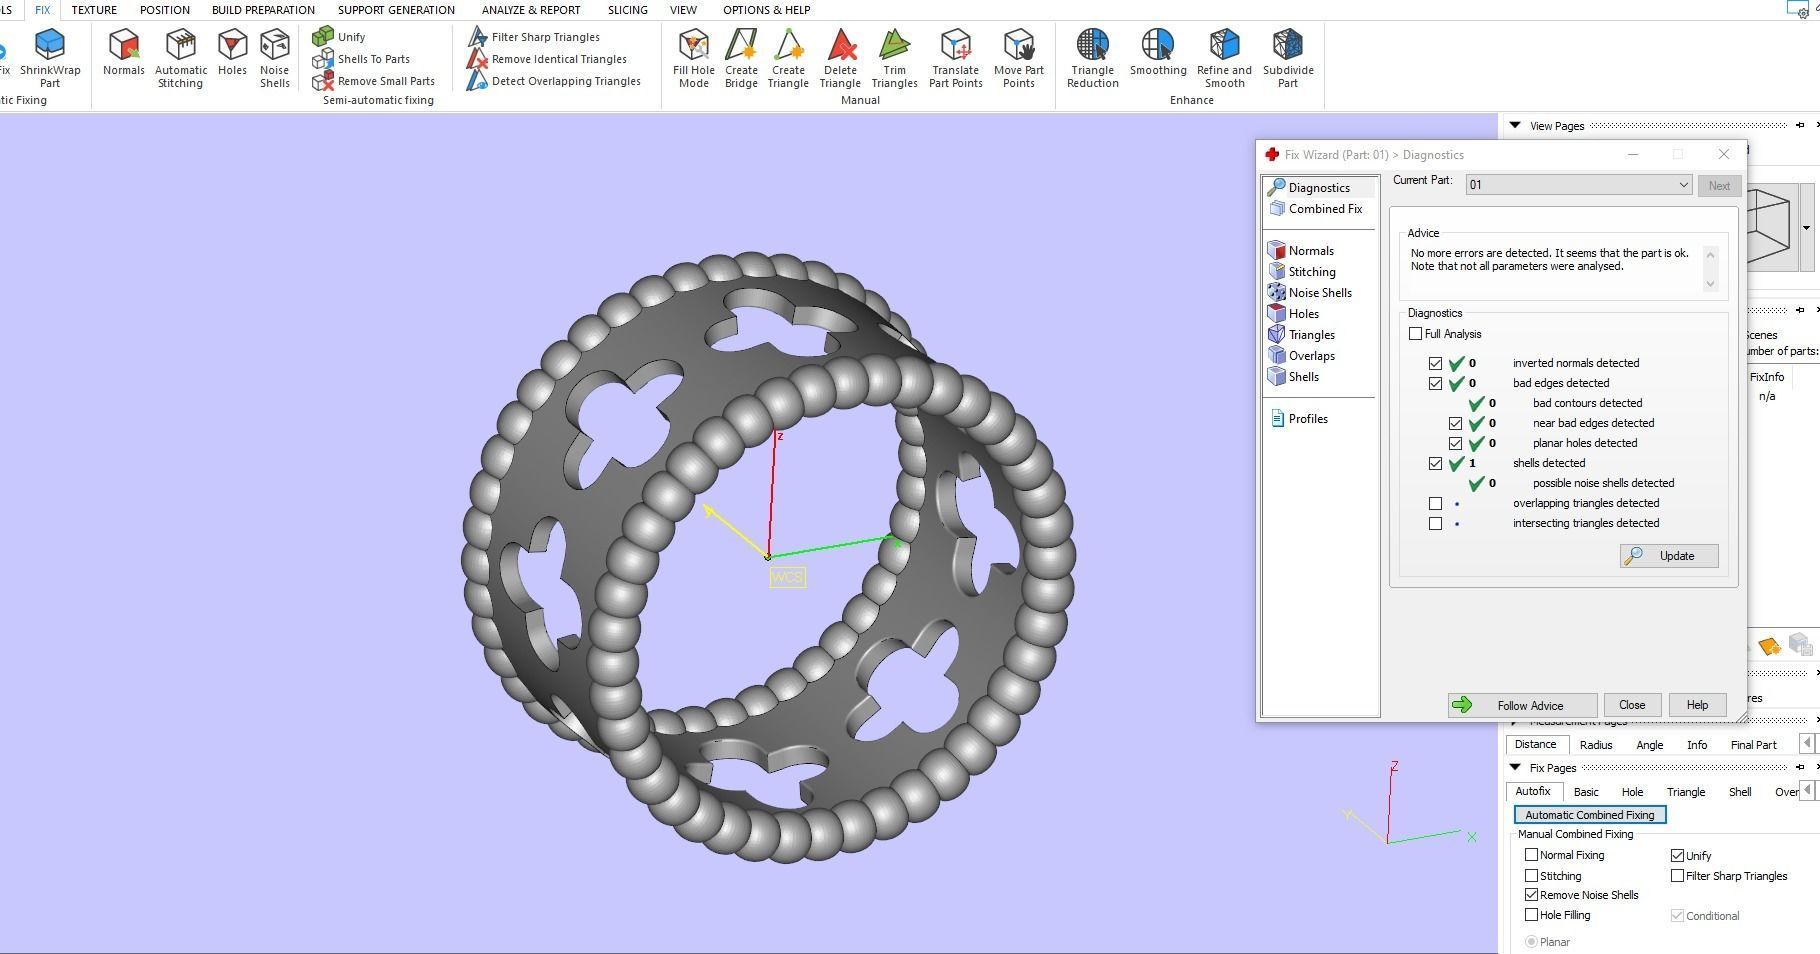Choose Remove Small Parts

pyautogui.click(x=373, y=81)
